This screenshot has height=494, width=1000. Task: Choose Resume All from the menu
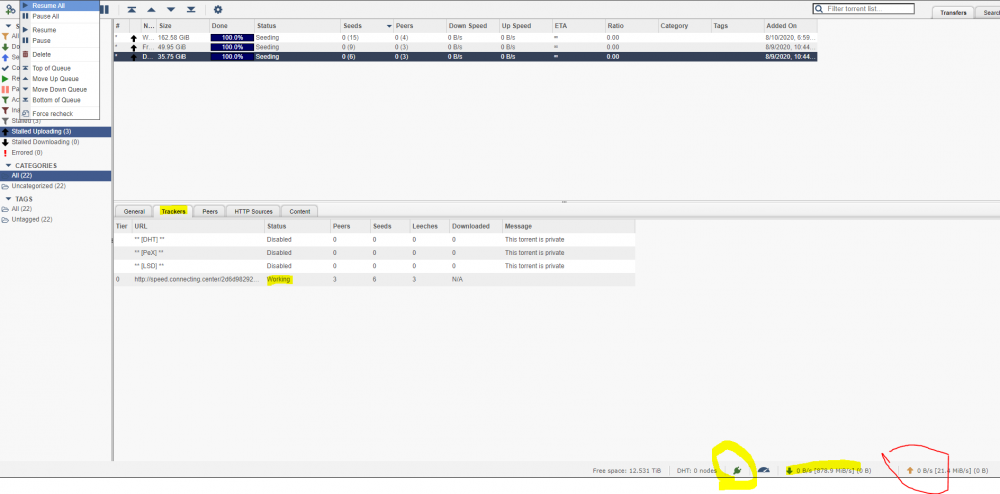click(x=59, y=5)
